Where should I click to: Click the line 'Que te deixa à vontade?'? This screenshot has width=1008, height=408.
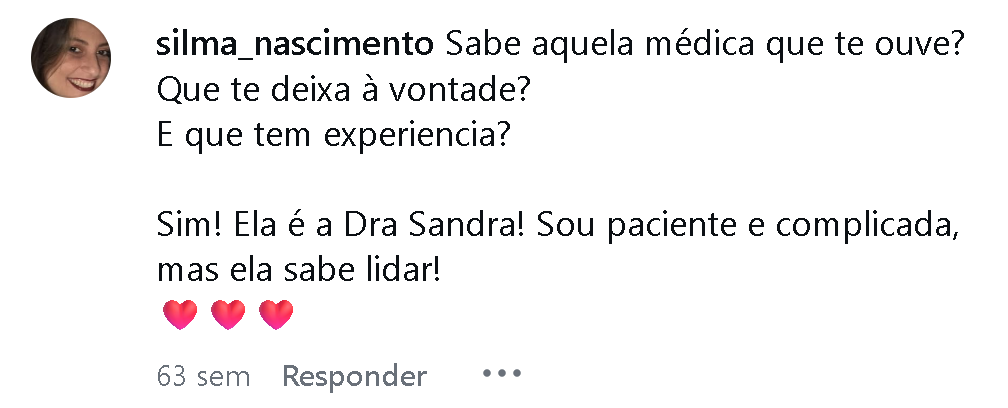[343, 93]
